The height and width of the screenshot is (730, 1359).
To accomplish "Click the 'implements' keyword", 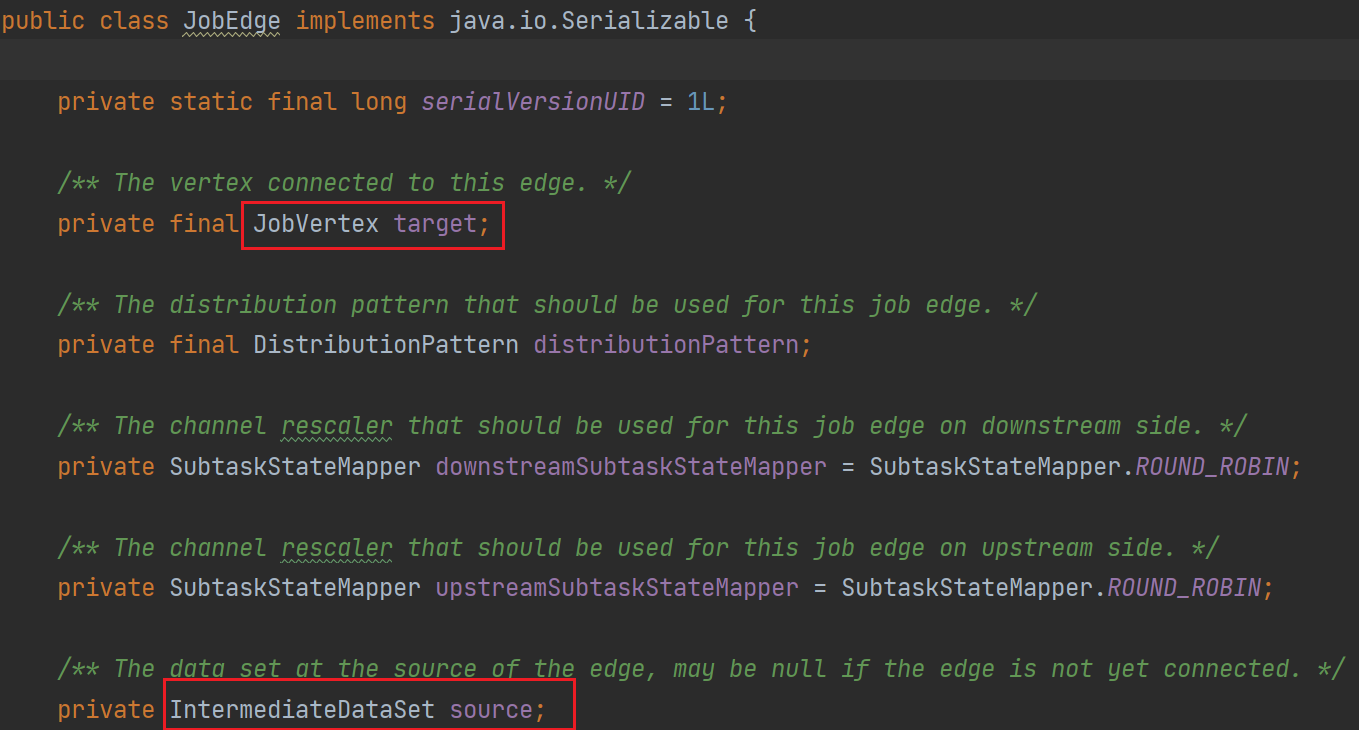I will pyautogui.click(x=365, y=21).
